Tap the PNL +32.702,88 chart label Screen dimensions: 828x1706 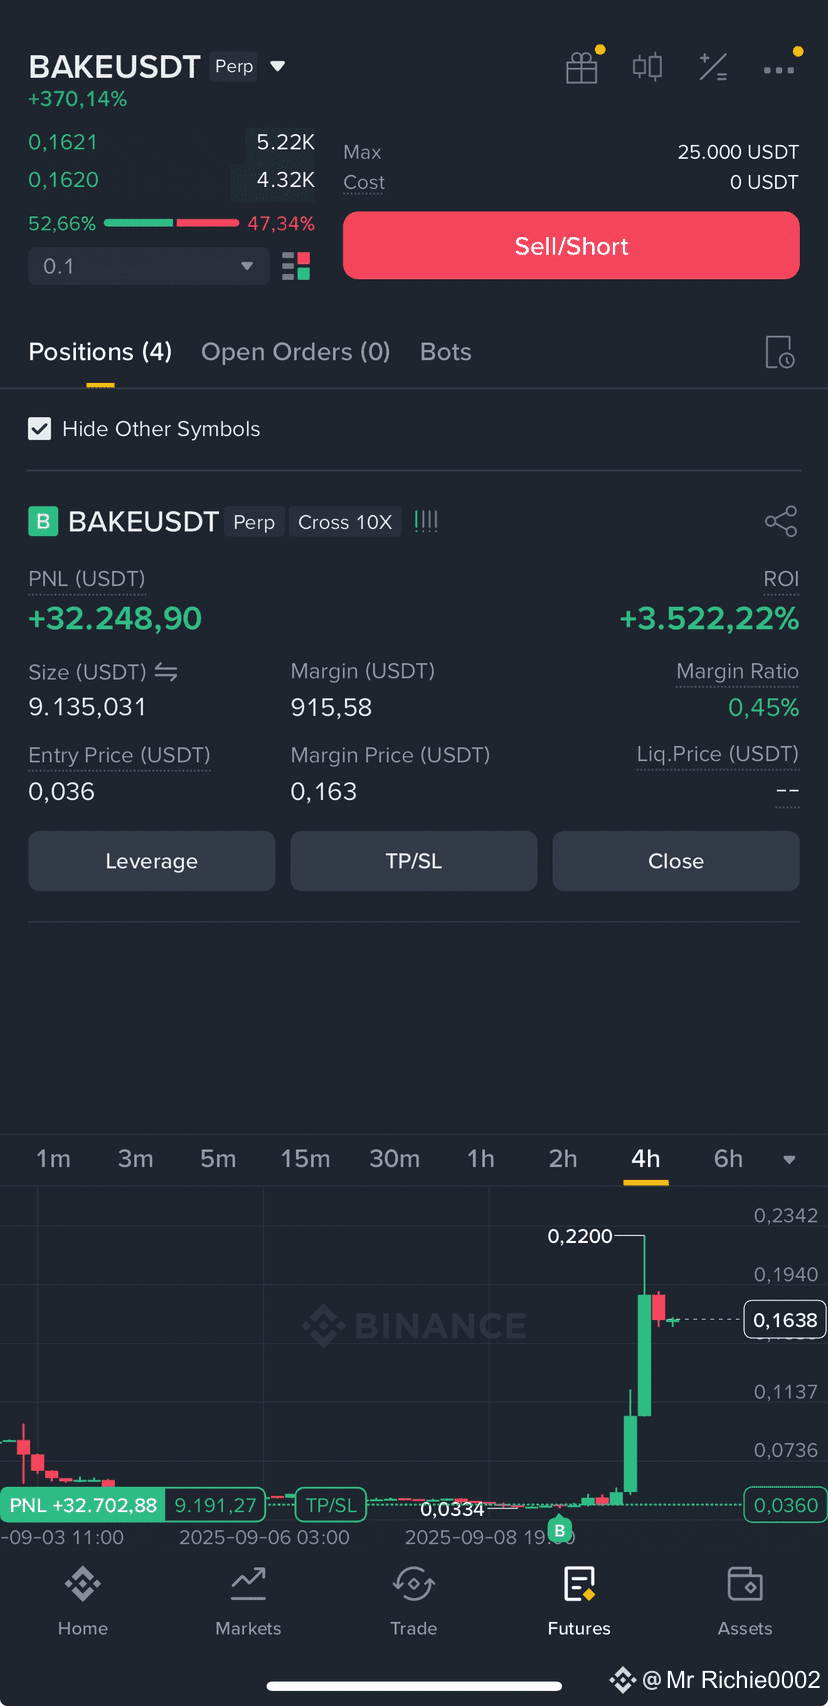[83, 1505]
